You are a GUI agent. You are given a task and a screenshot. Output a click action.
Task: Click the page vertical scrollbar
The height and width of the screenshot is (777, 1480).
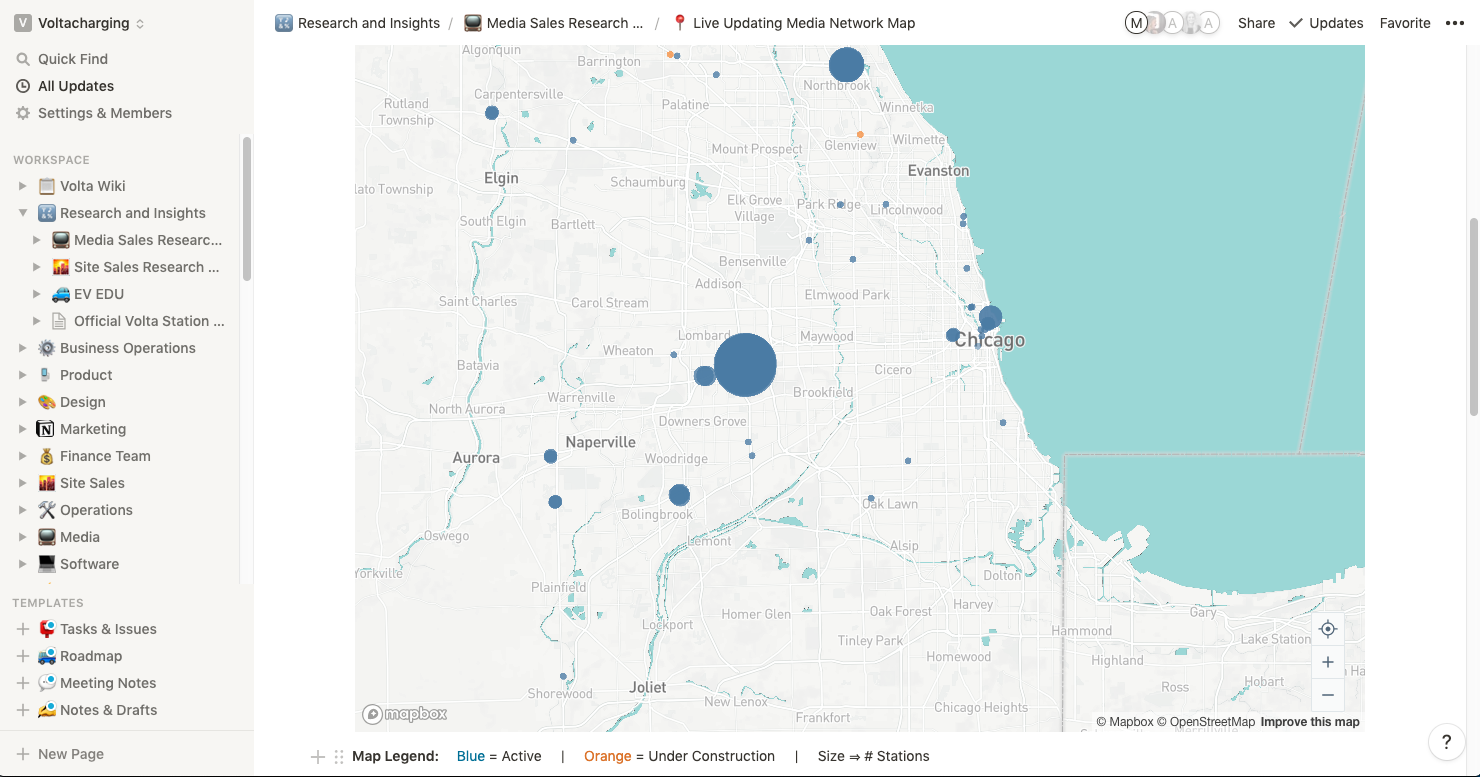(x=1473, y=316)
